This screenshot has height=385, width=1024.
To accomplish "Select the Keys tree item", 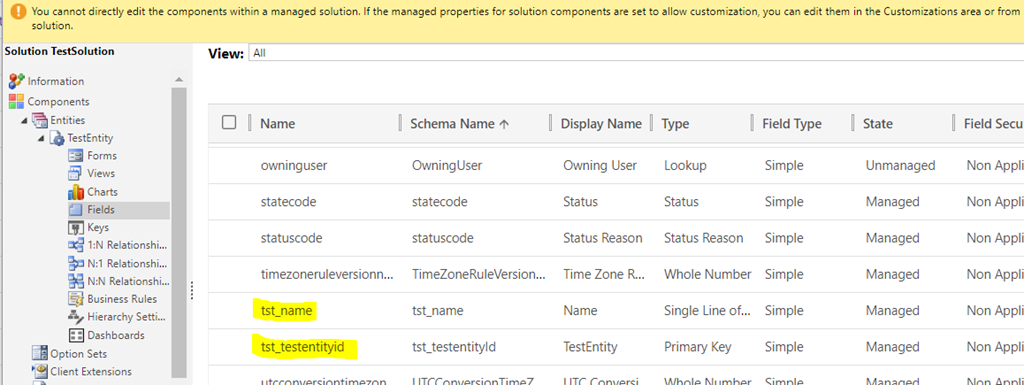I will (98, 228).
